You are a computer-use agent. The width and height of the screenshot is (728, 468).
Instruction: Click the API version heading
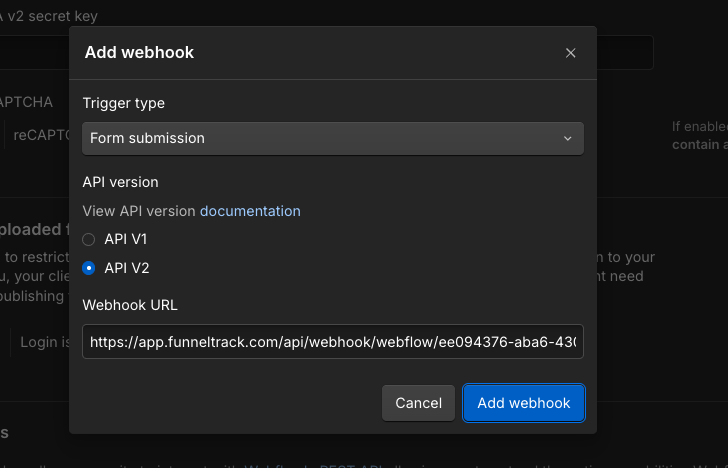coord(120,182)
